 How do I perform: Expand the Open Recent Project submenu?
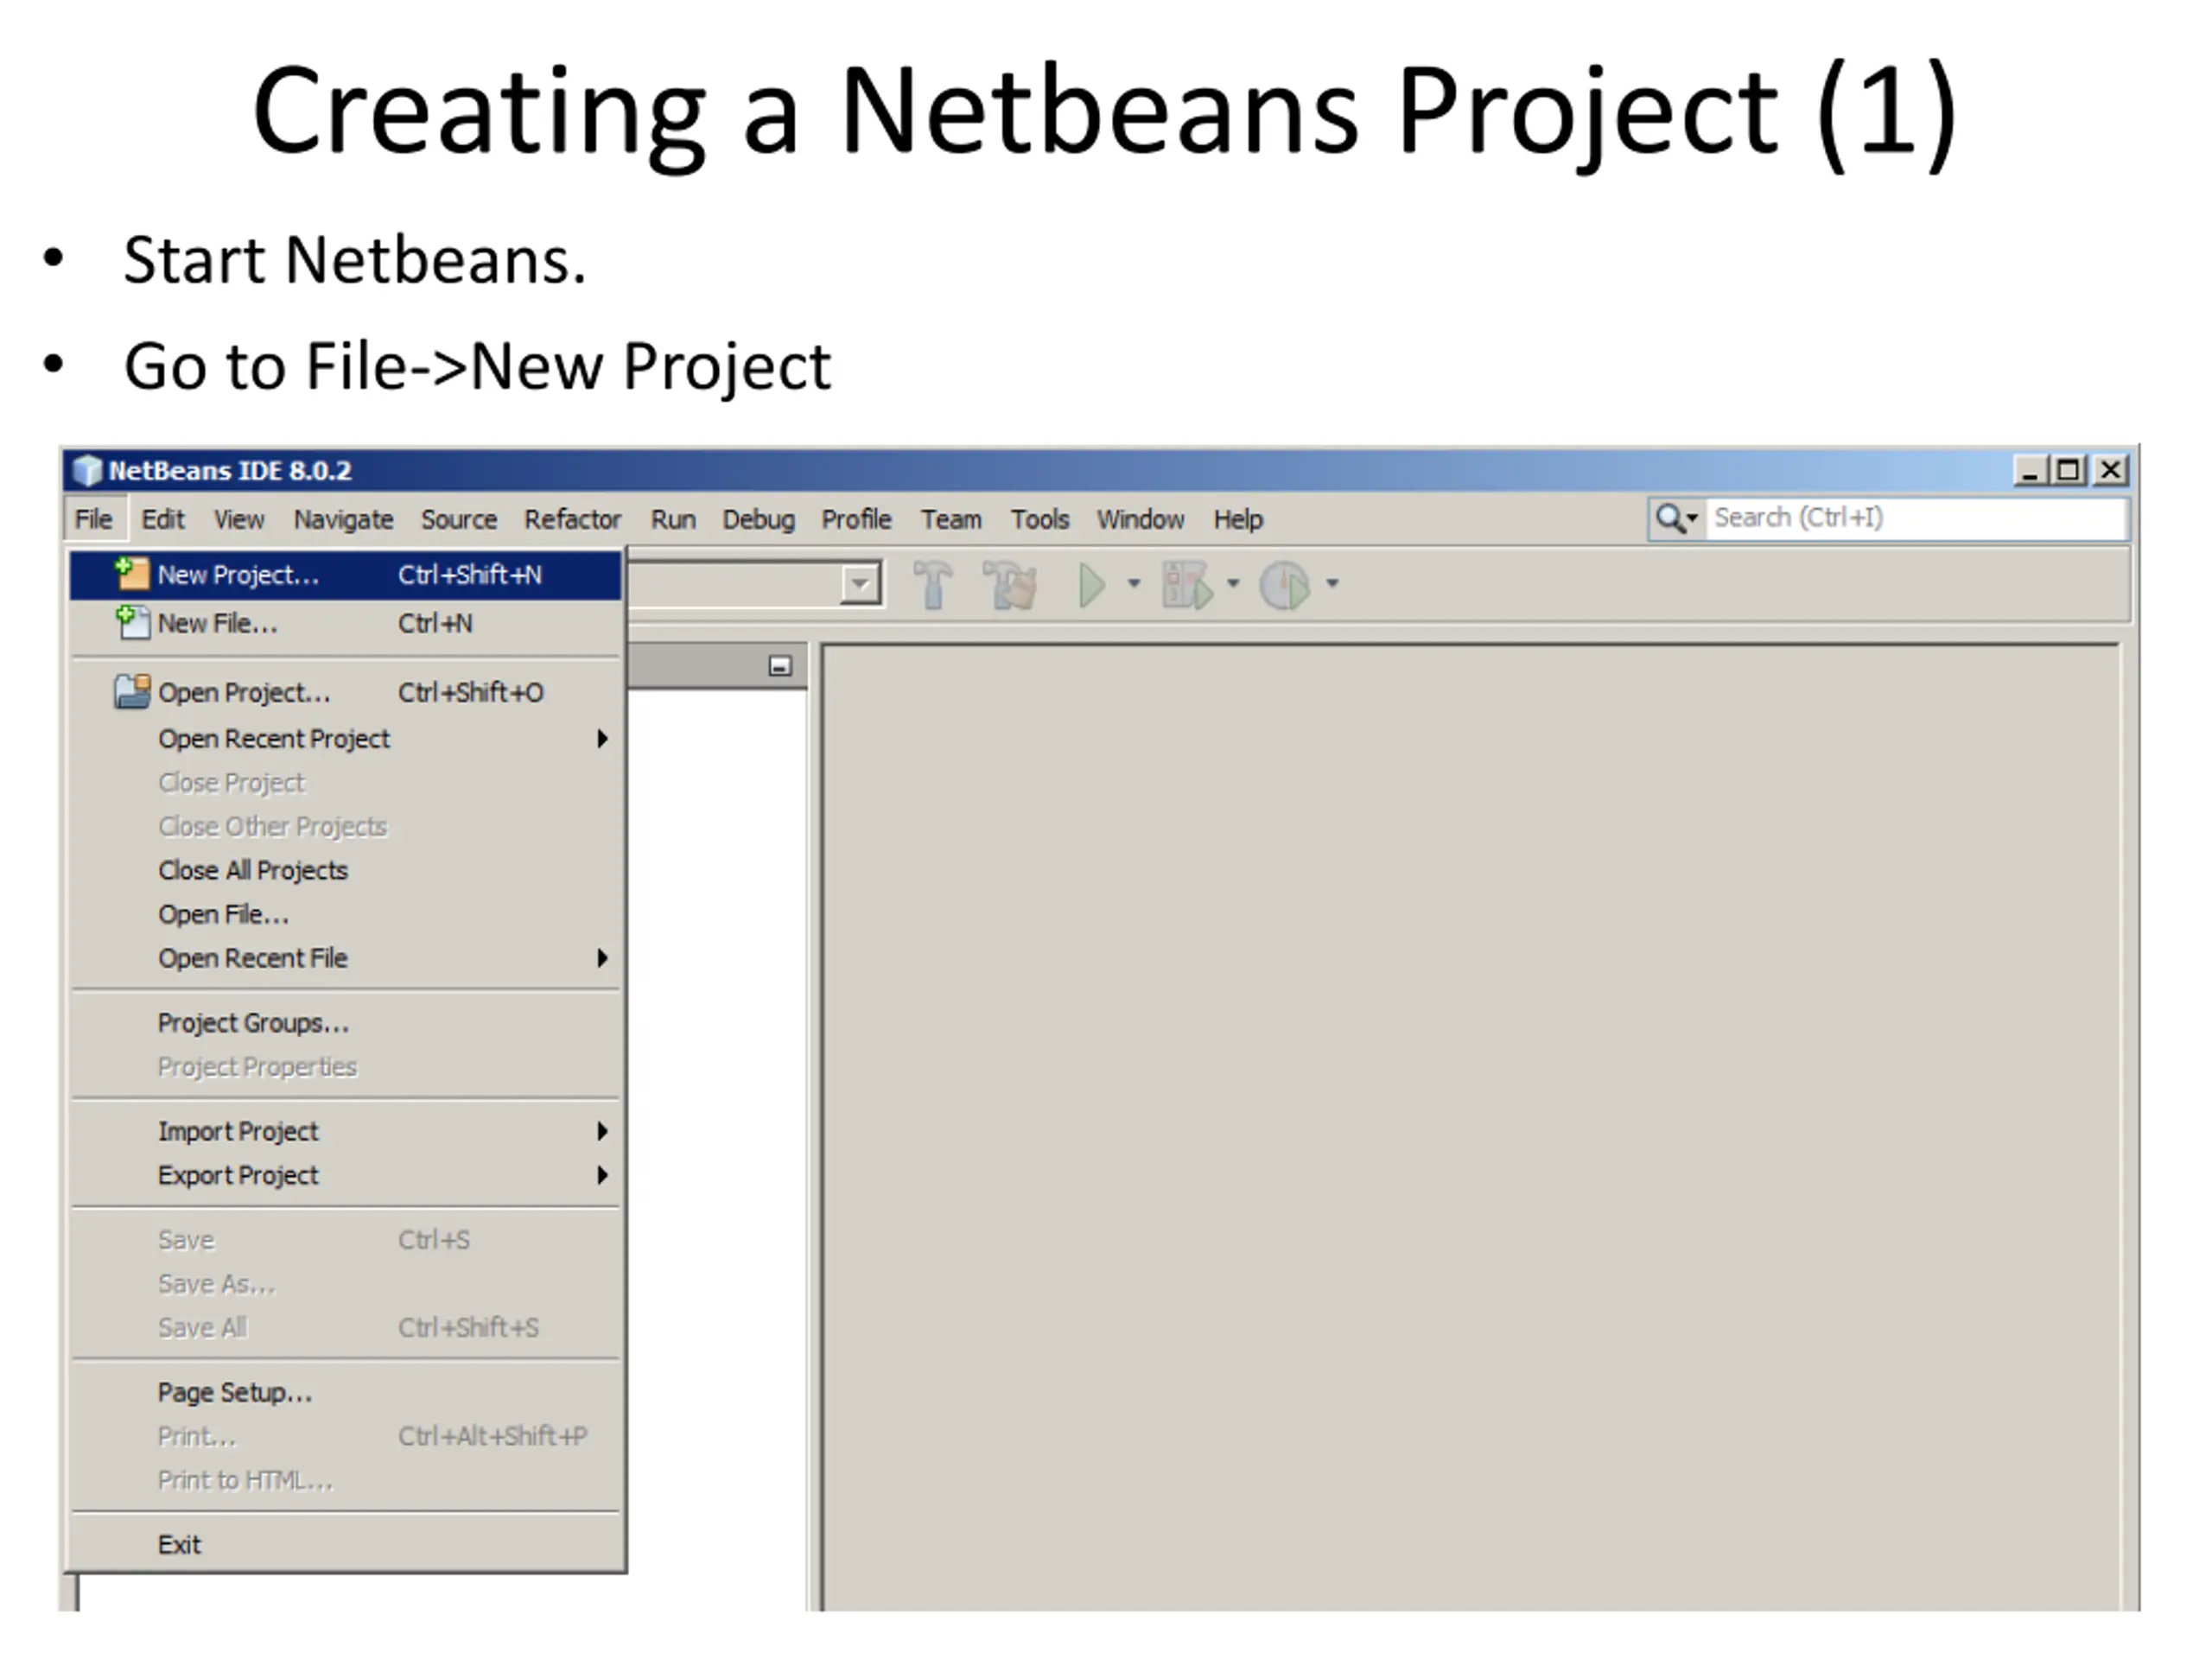602,739
